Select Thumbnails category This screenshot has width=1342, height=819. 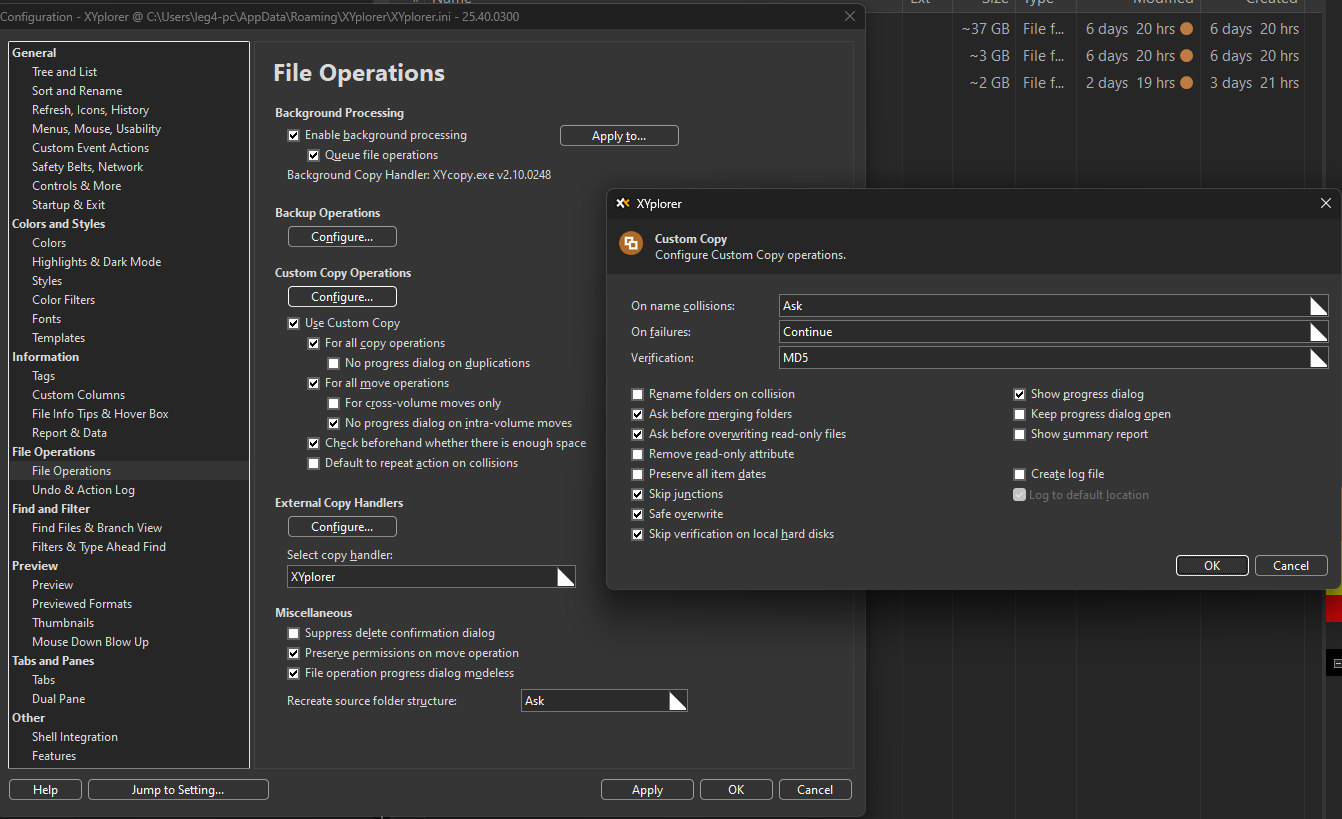tap(63, 623)
